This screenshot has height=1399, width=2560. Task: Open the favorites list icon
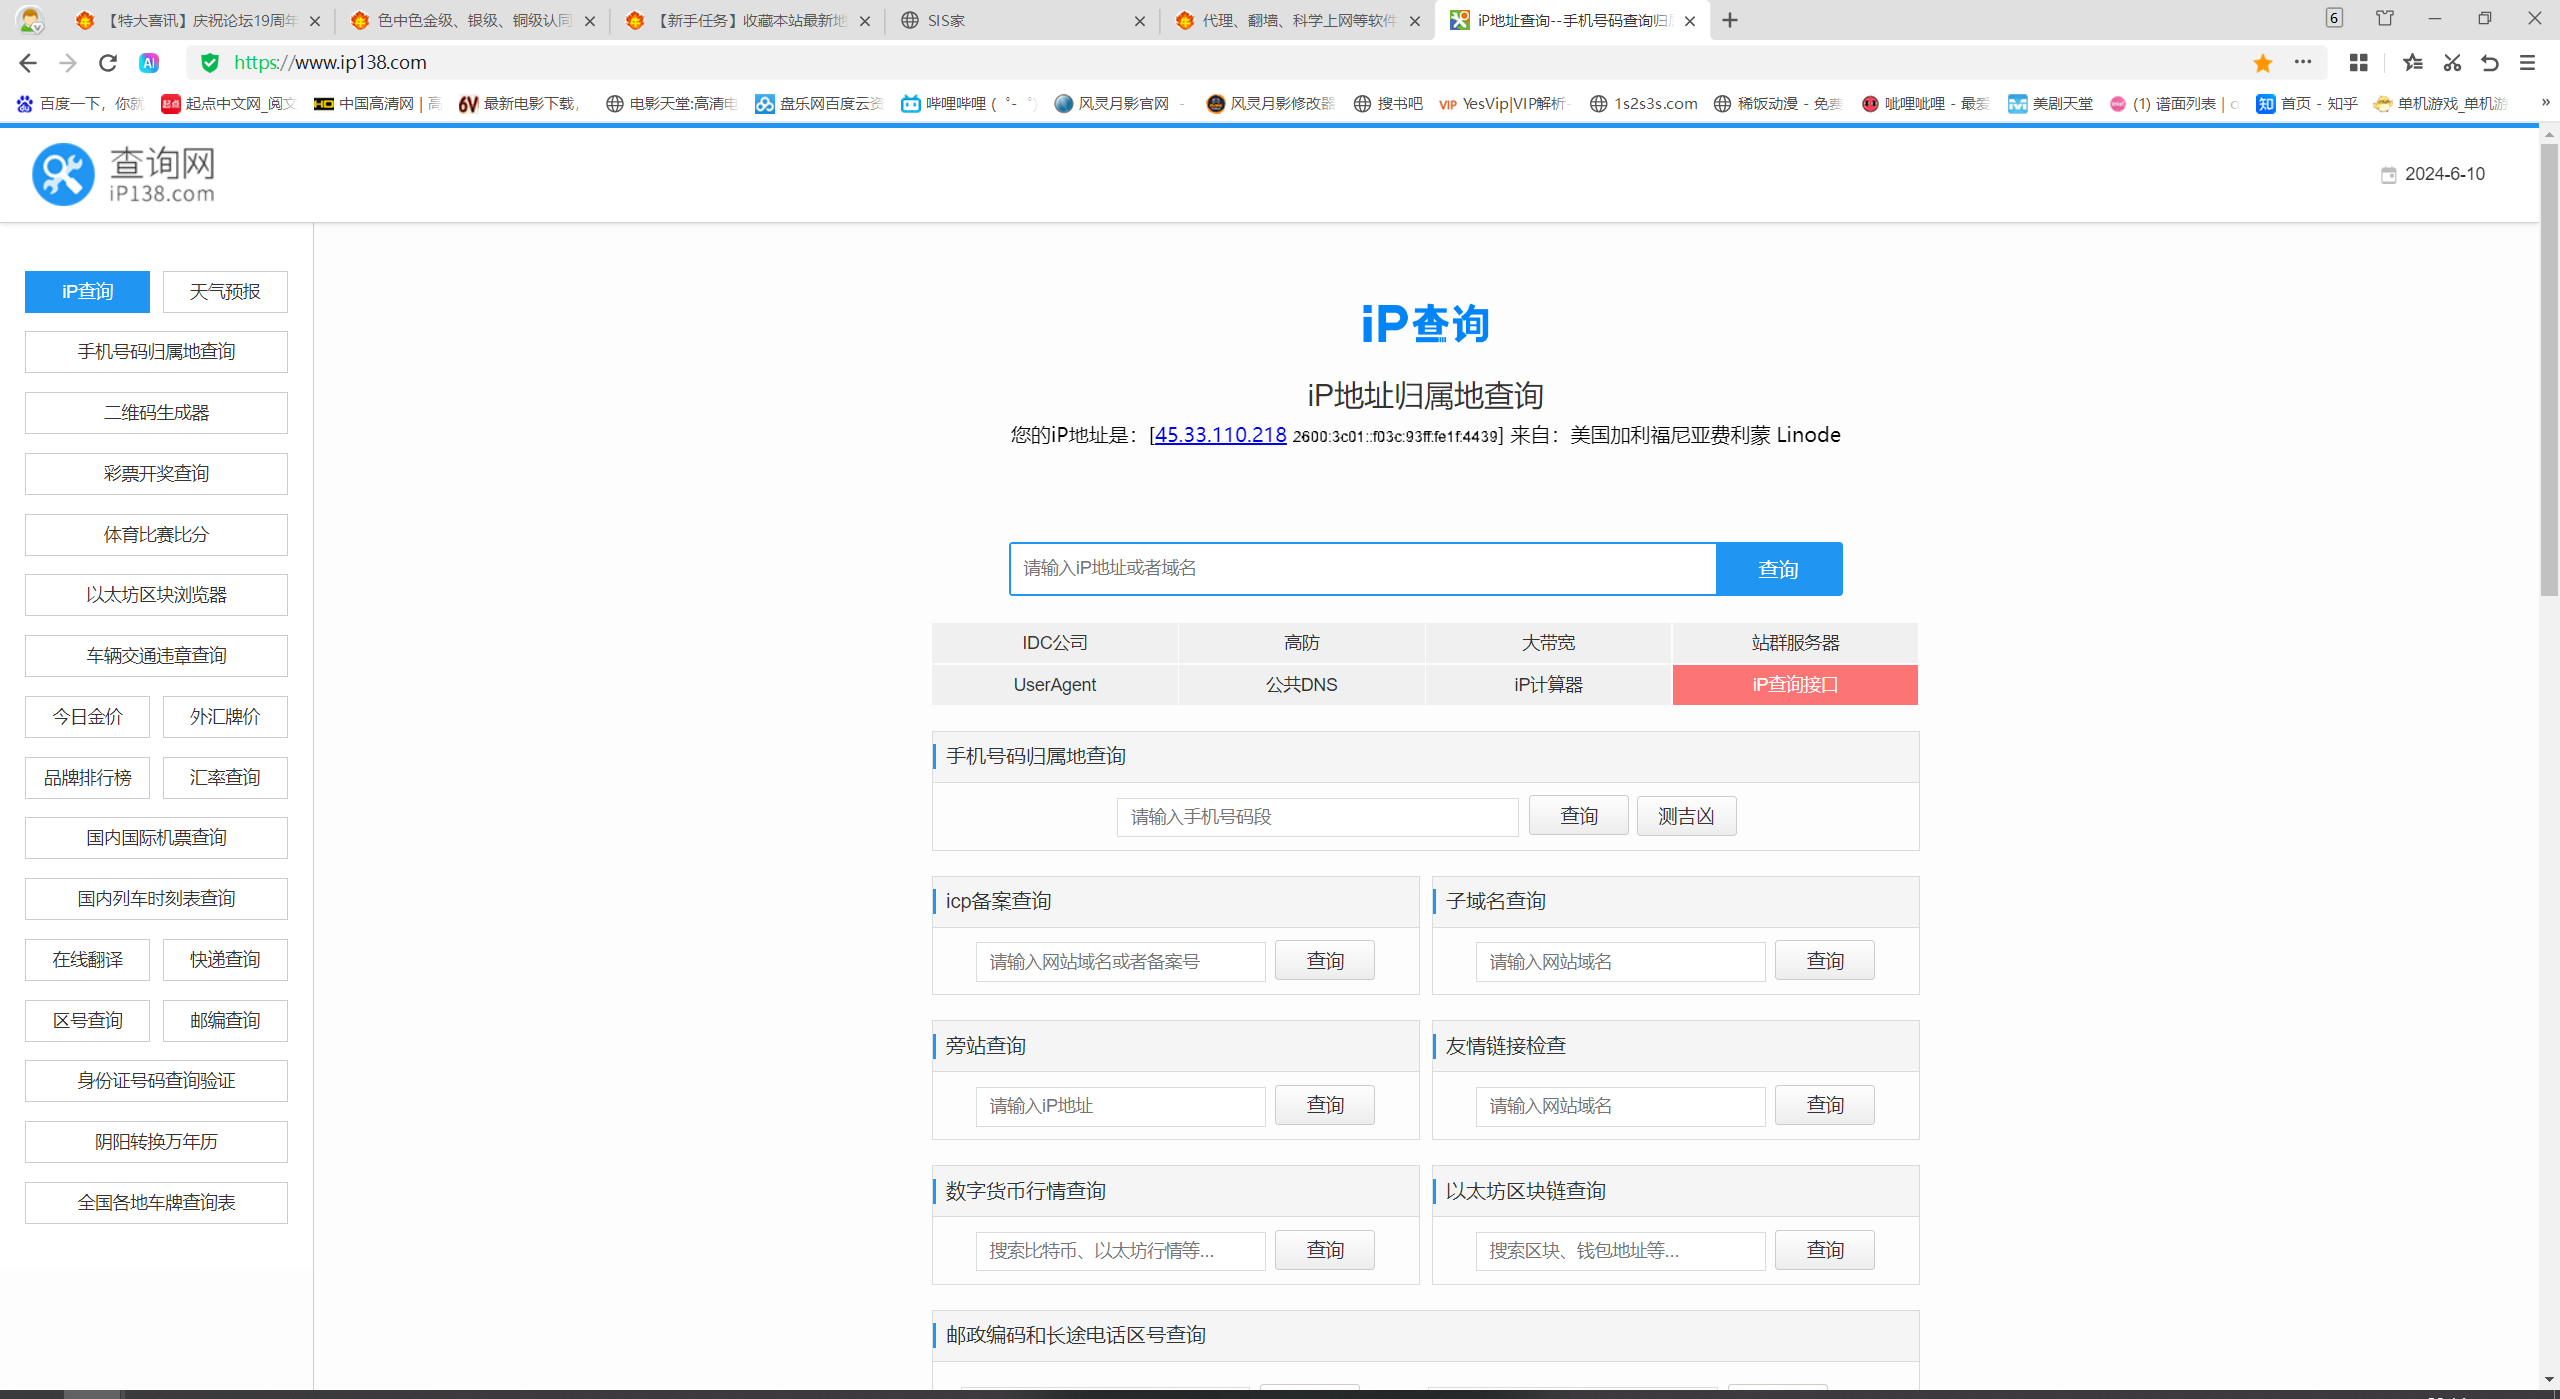[2413, 63]
